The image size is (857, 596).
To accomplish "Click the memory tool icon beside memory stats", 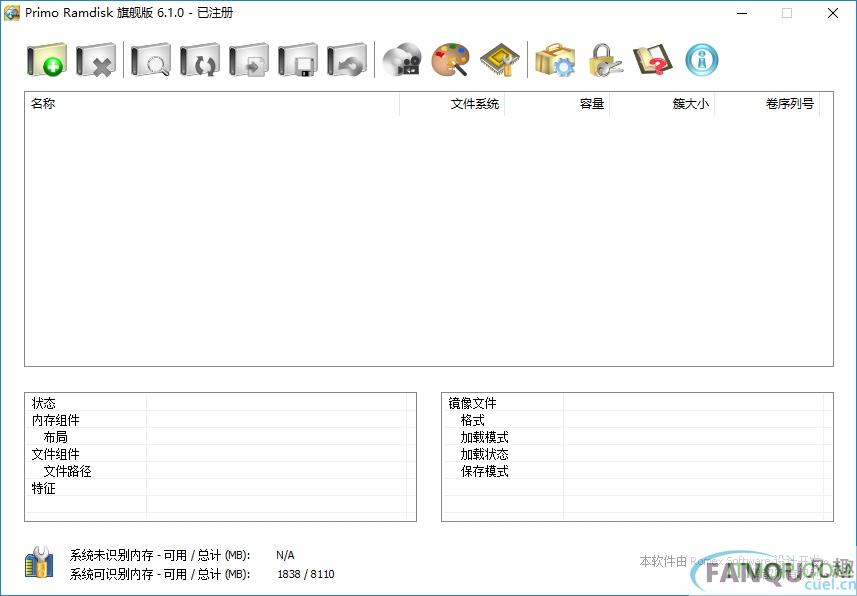I will pos(39,562).
